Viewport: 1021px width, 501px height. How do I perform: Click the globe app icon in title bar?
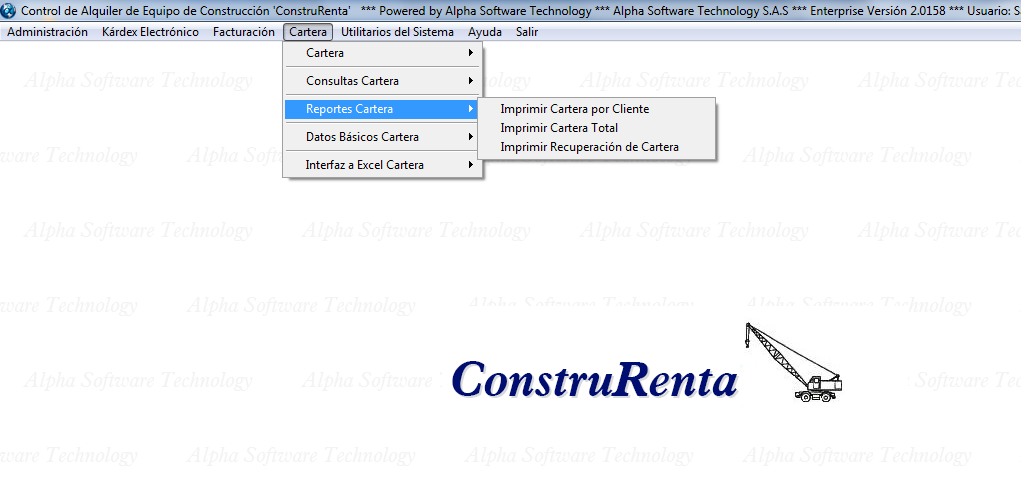click(10, 10)
